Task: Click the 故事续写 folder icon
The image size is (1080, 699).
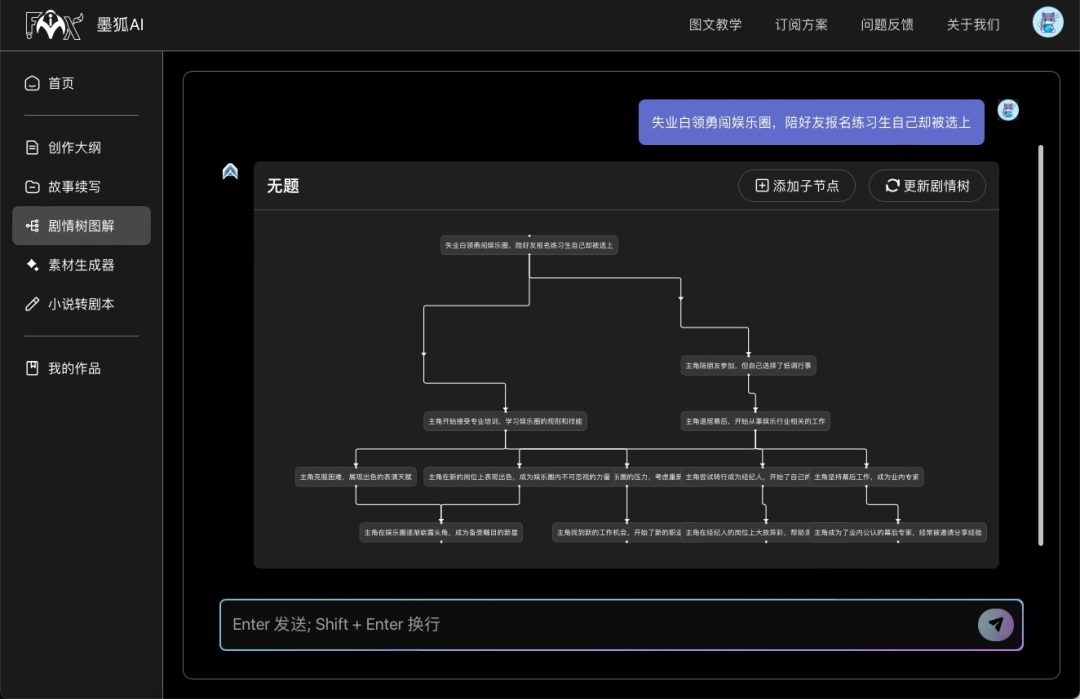Action: point(33,186)
